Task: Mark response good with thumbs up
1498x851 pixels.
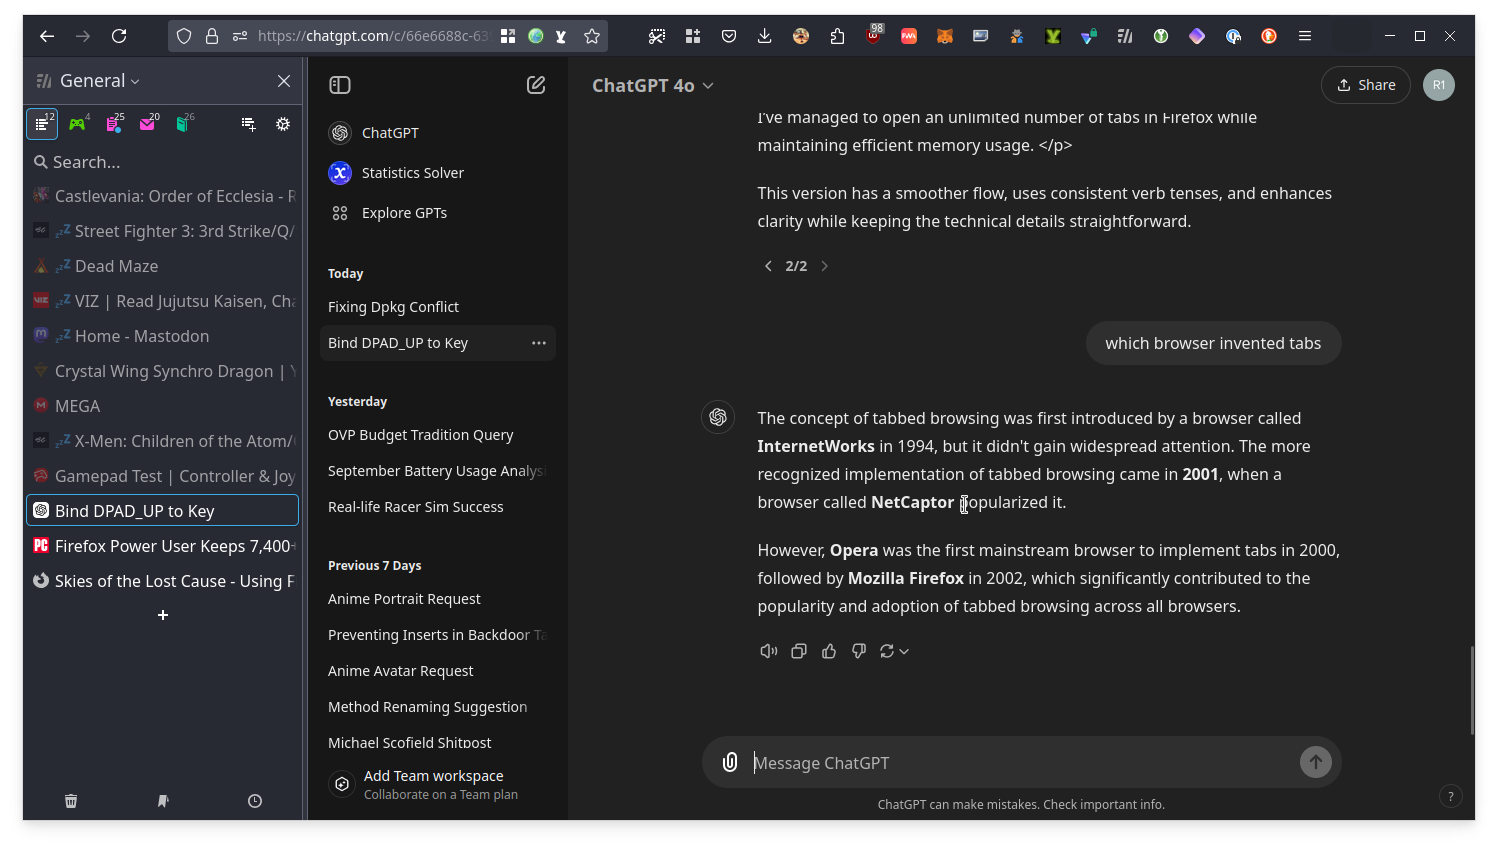Action: pyautogui.click(x=829, y=651)
